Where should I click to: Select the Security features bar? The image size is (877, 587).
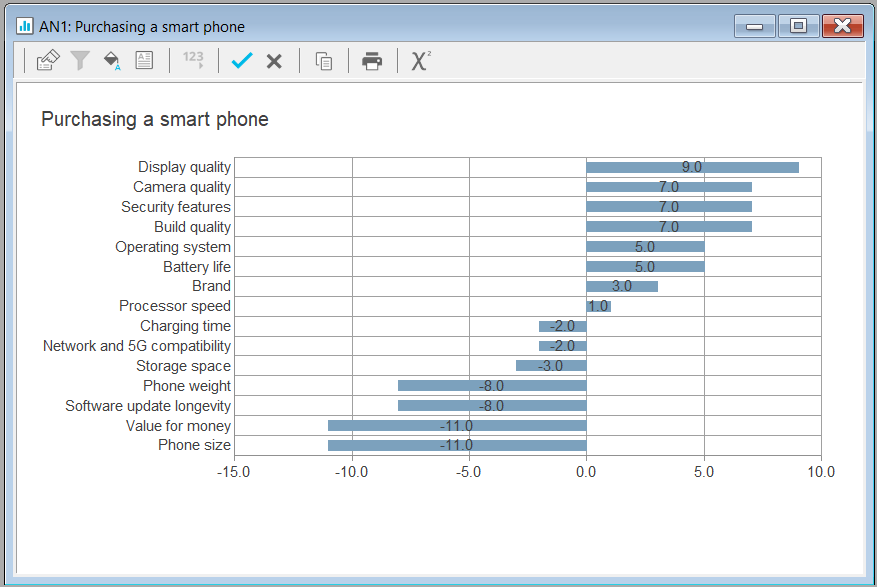669,207
